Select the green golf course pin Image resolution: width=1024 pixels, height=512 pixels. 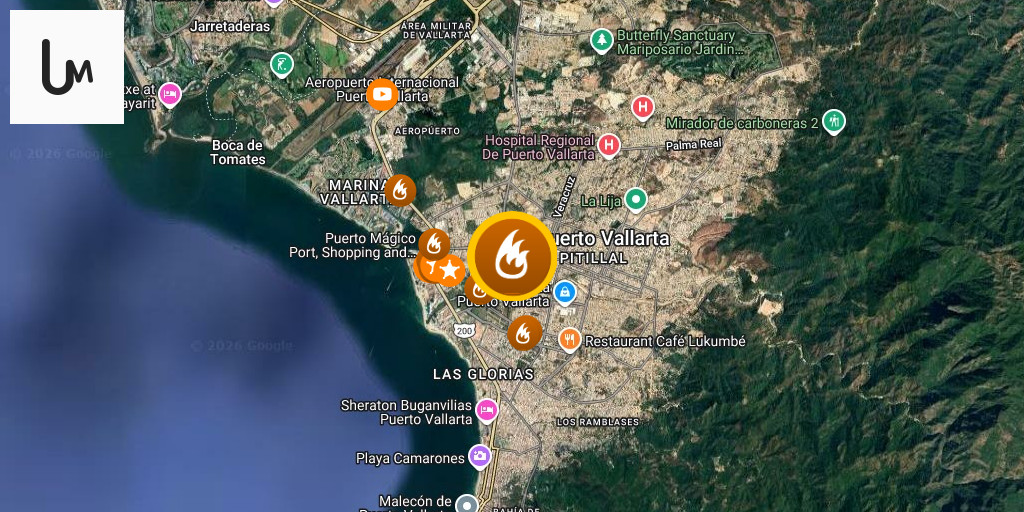coord(281,65)
